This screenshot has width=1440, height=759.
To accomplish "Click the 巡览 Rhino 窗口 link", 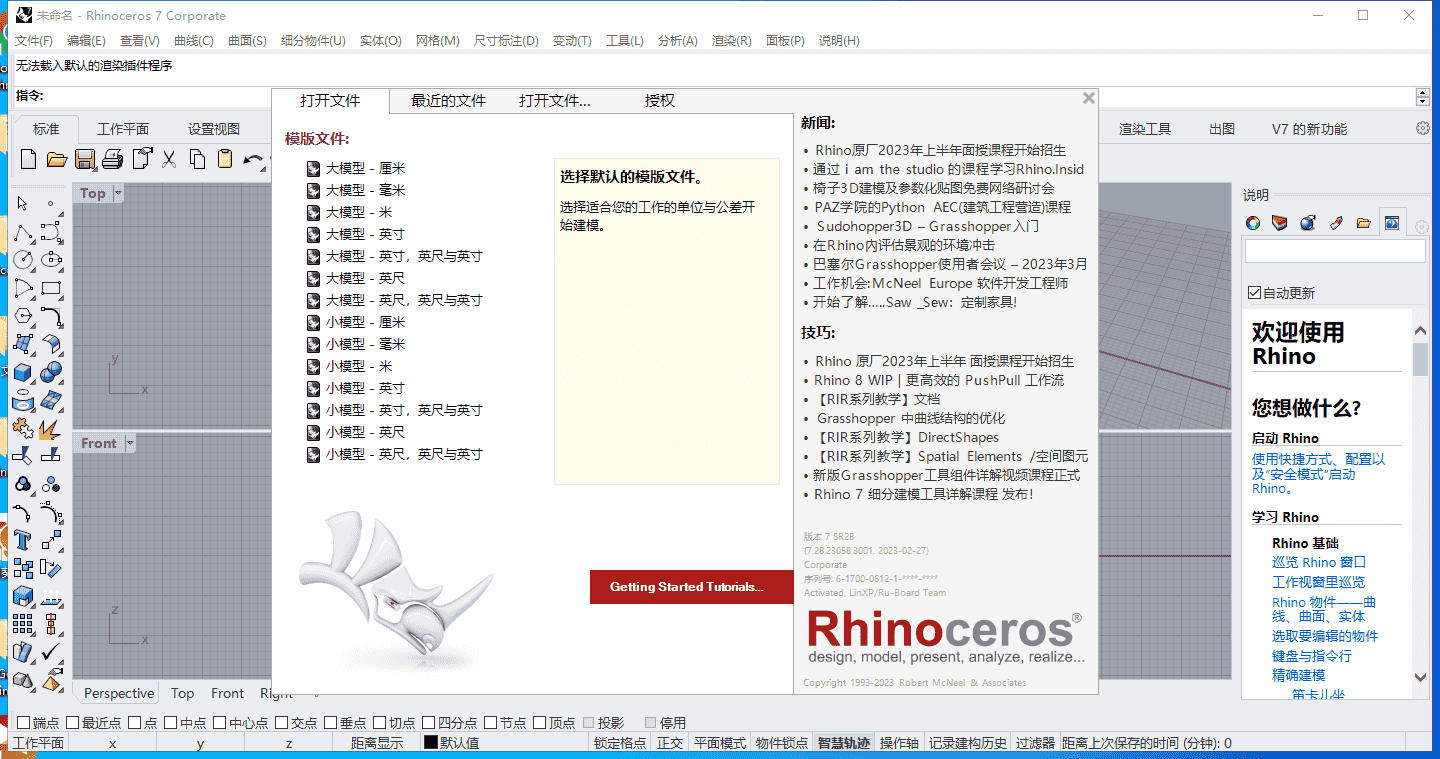I will pos(1319,562).
